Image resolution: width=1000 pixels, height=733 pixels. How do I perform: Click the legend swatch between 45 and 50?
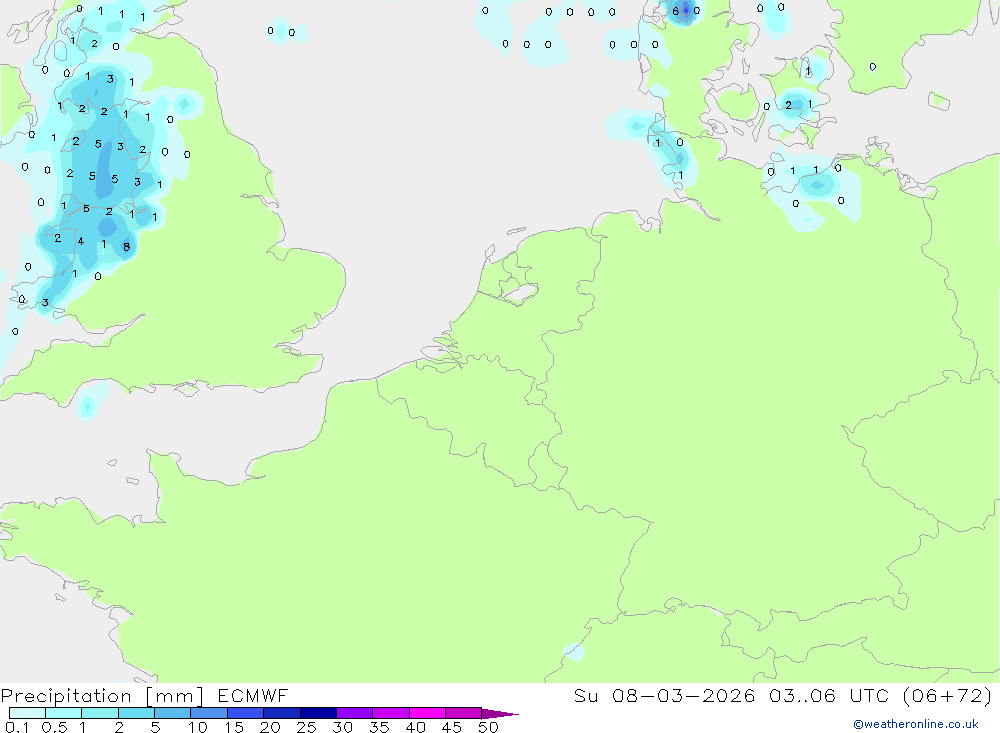[x=463, y=713]
